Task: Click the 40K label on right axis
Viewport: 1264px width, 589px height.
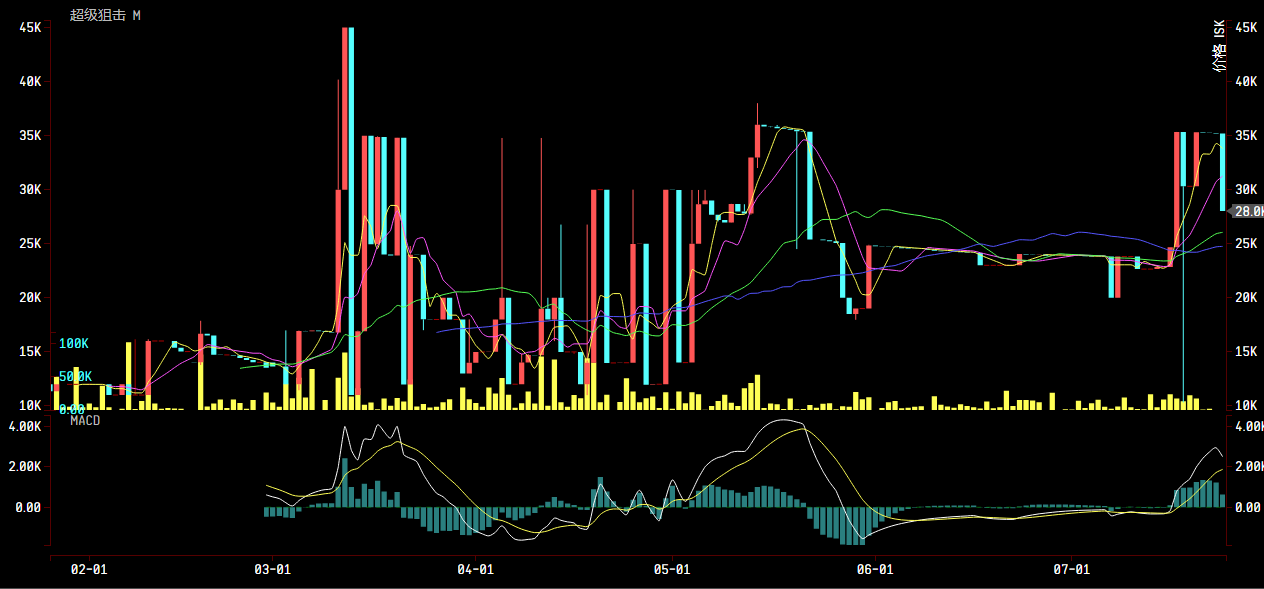Action: 1246,82
